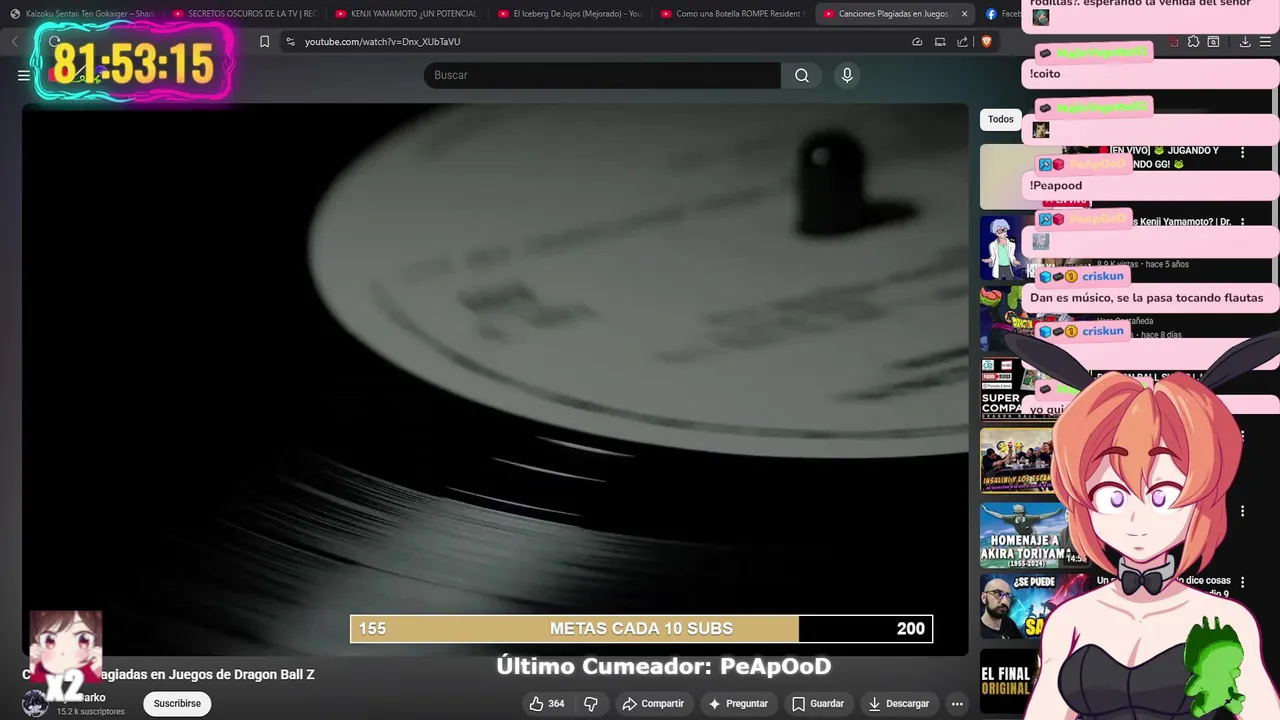Open the browser downloads arrow icon
This screenshot has height=720, width=1280.
(x=1245, y=41)
